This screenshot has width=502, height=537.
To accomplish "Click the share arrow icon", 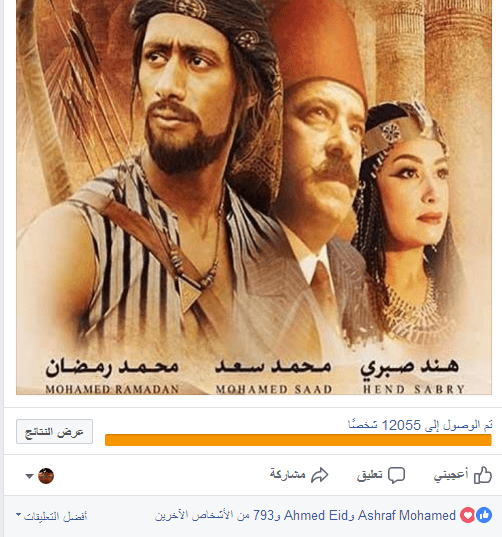I will (x=319, y=475).
